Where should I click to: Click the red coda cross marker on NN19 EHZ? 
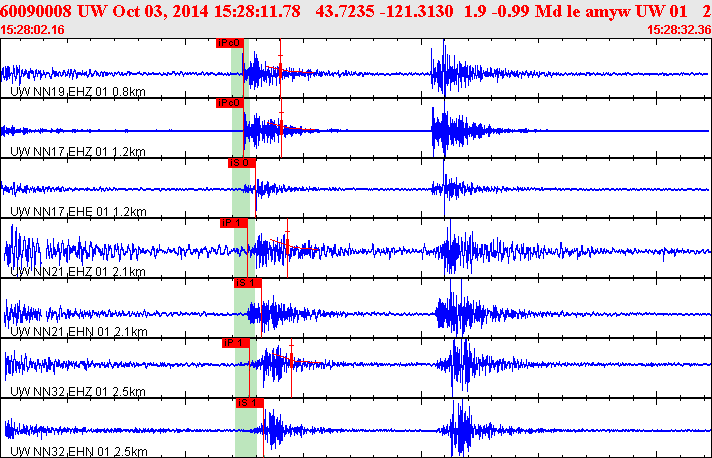[281, 68]
